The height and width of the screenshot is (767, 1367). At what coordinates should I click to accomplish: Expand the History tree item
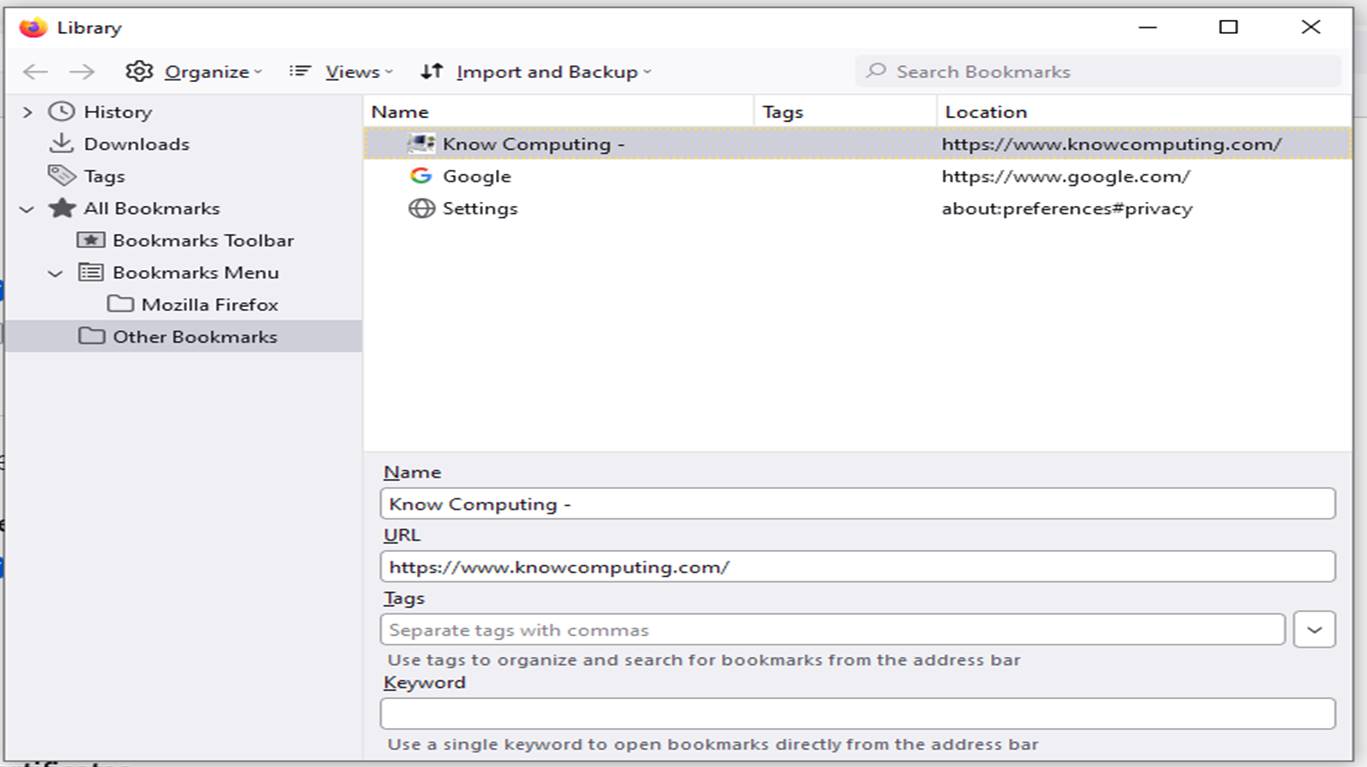pos(25,111)
